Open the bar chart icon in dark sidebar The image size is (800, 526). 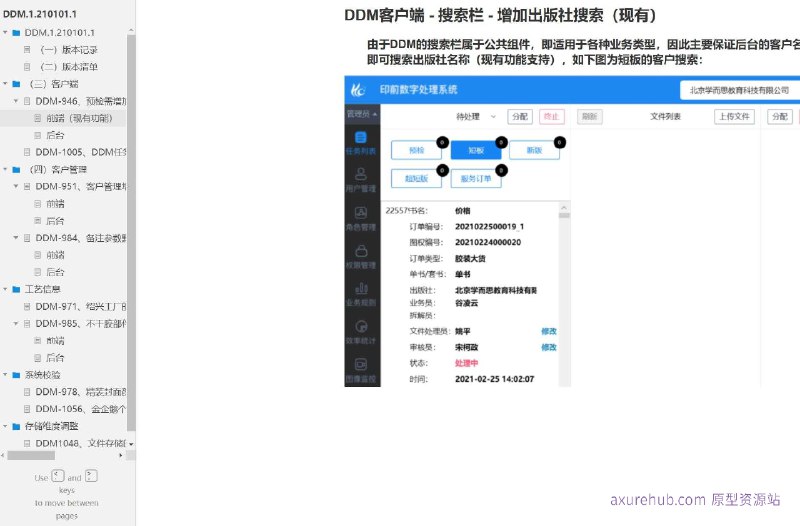(x=361, y=289)
